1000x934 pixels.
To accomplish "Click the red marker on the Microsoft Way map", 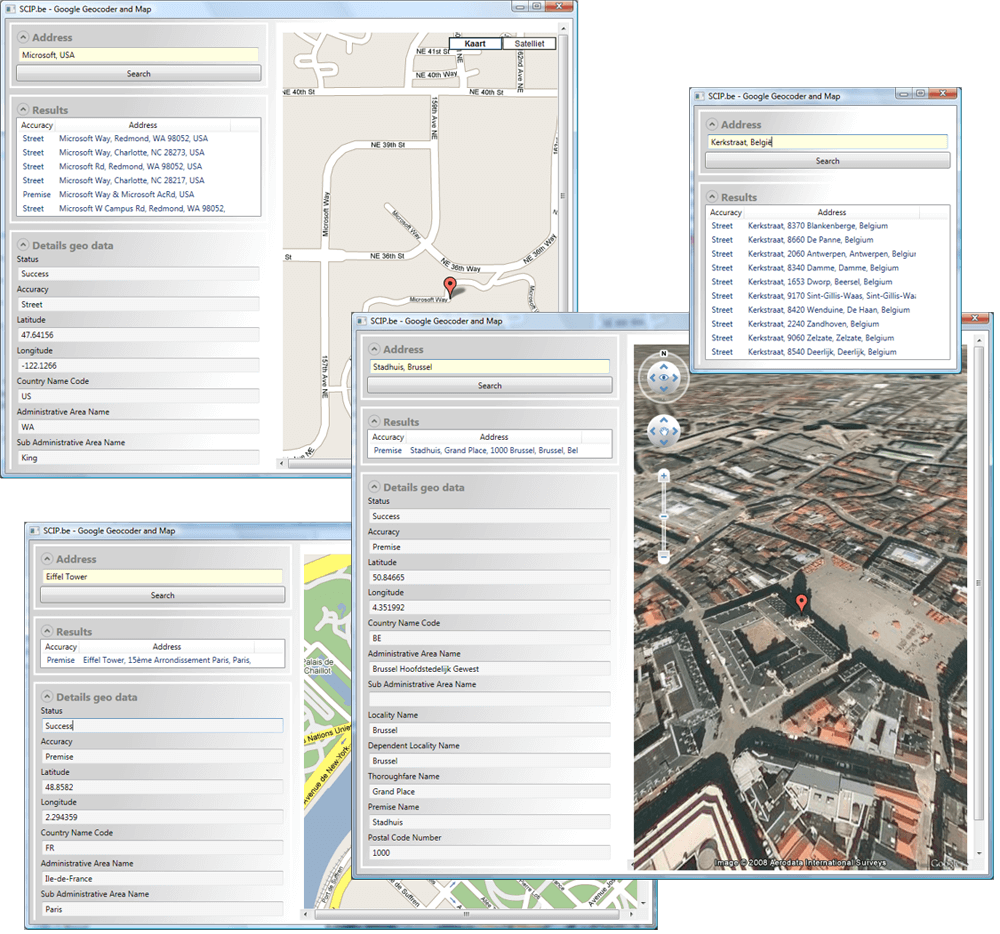I will (x=450, y=286).
